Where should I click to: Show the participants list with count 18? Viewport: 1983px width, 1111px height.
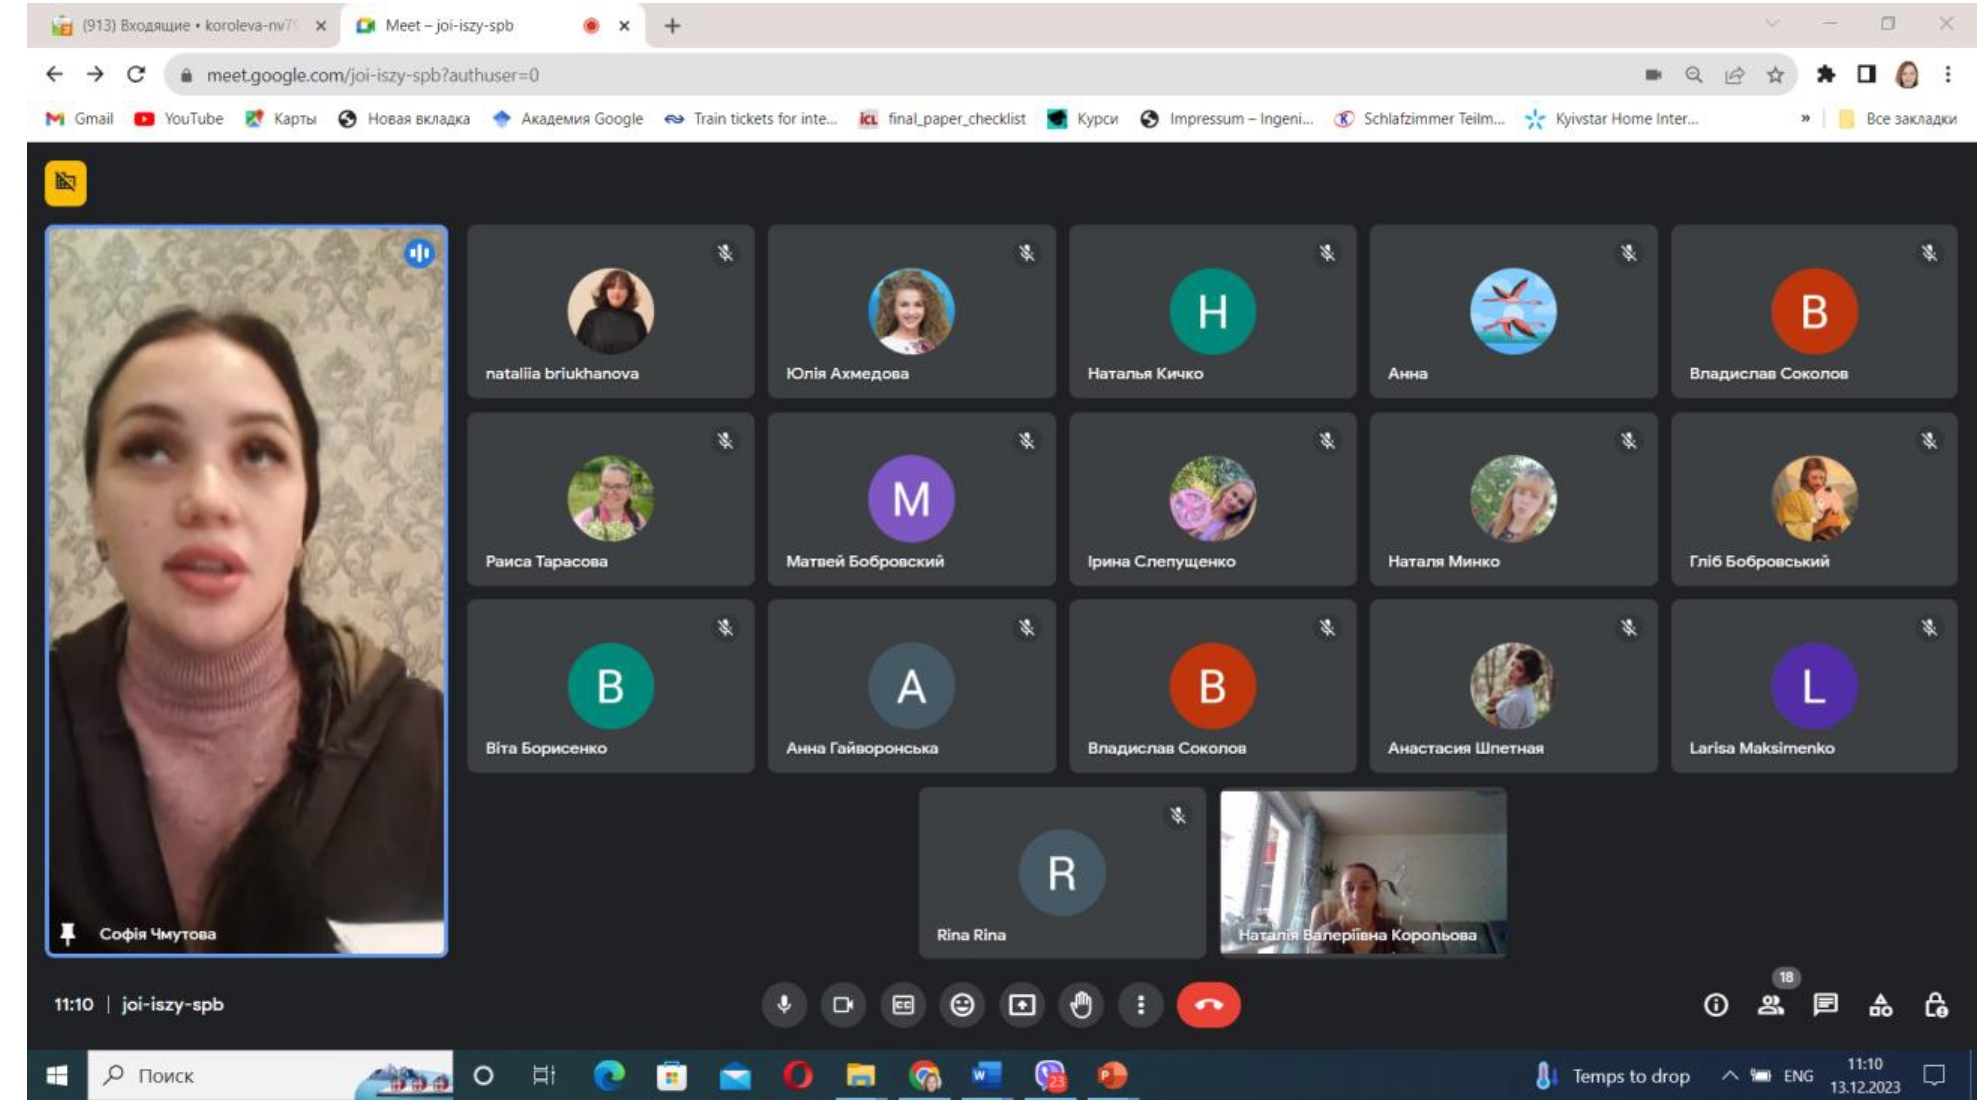[x=1771, y=1005]
